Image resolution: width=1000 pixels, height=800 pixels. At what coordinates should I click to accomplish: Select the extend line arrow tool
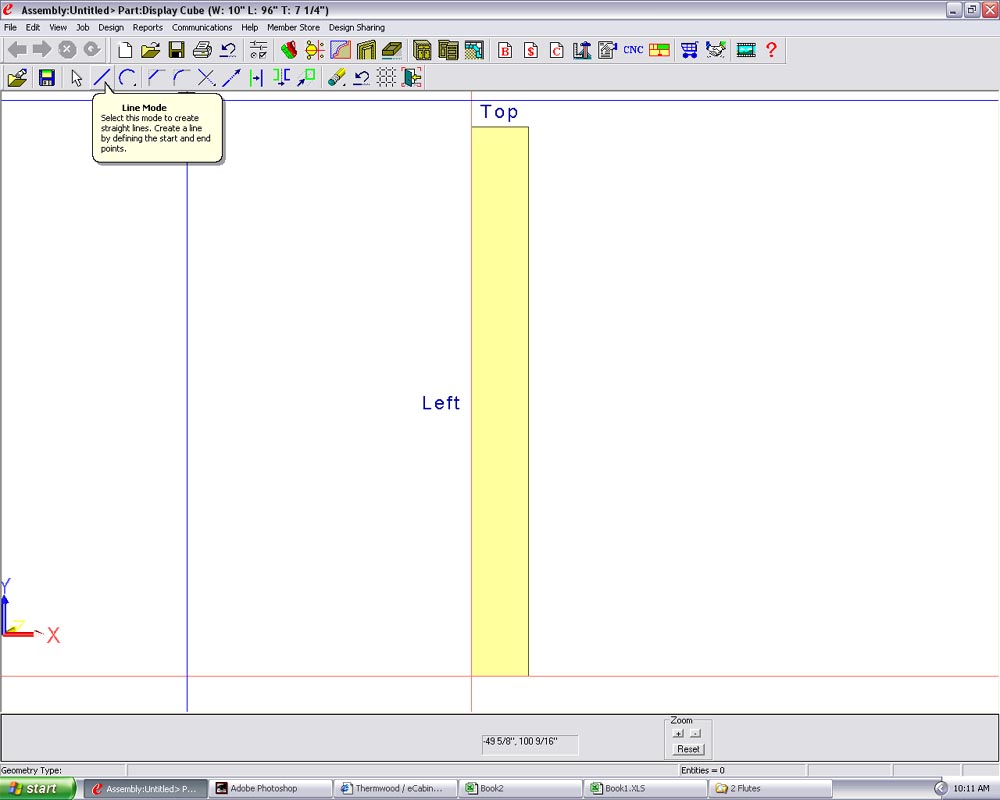click(x=231, y=78)
